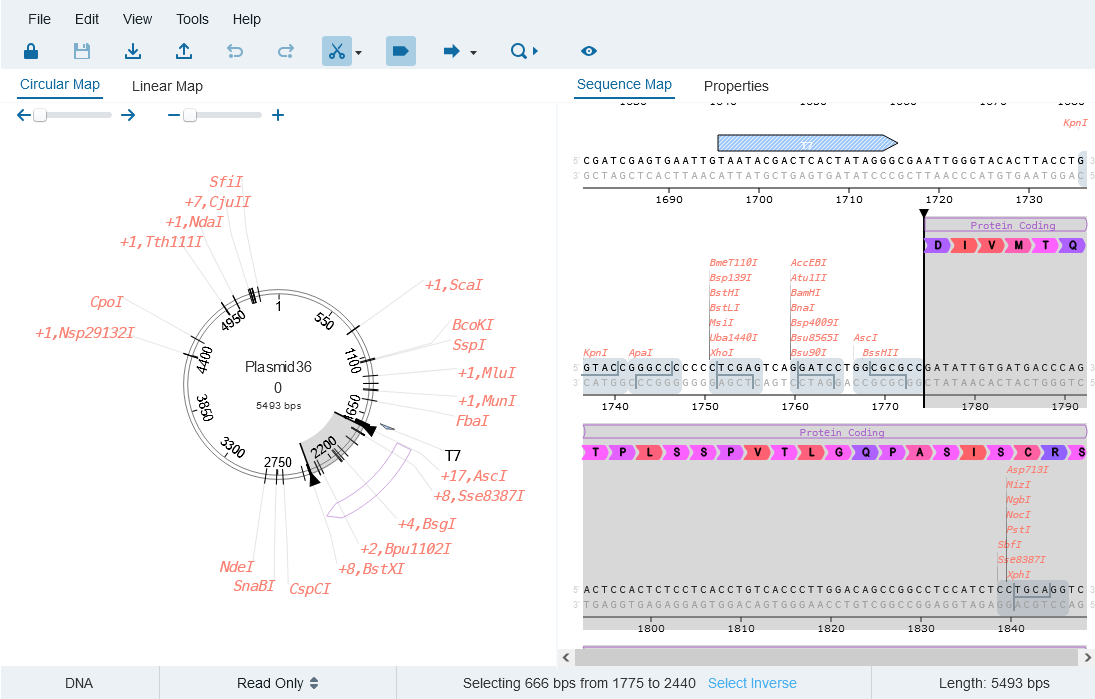Click the lock icon in the toolbar
This screenshot has height=699, width=1095.
(x=30, y=50)
